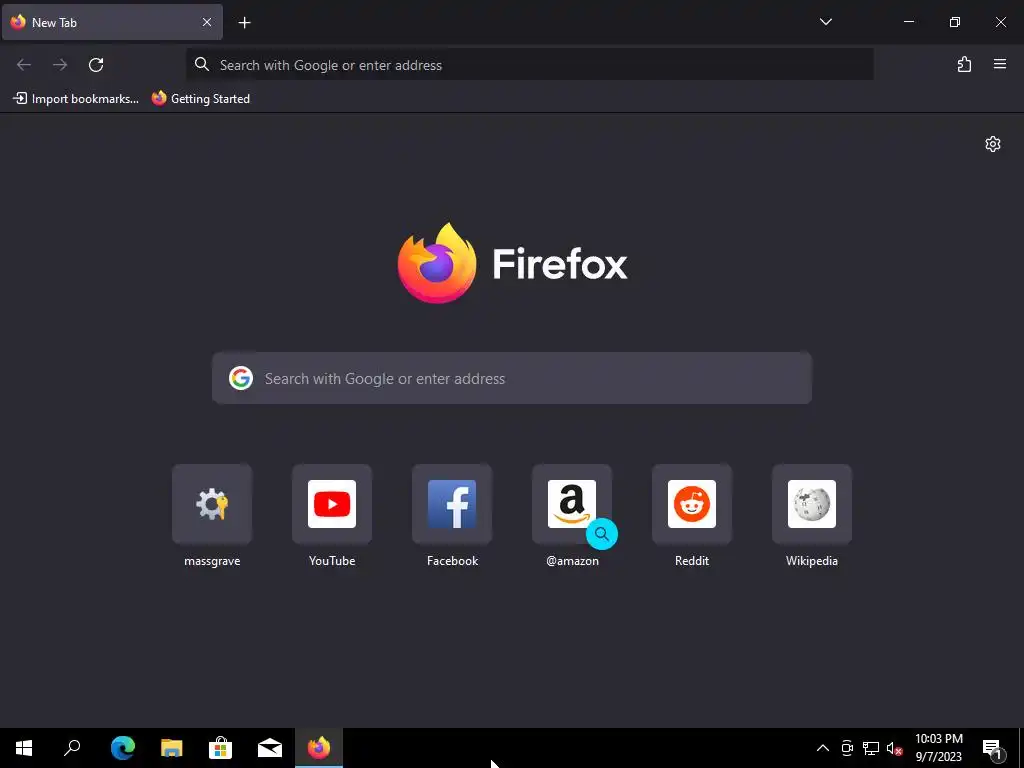Click the Wikipedia label text

pyautogui.click(x=812, y=561)
